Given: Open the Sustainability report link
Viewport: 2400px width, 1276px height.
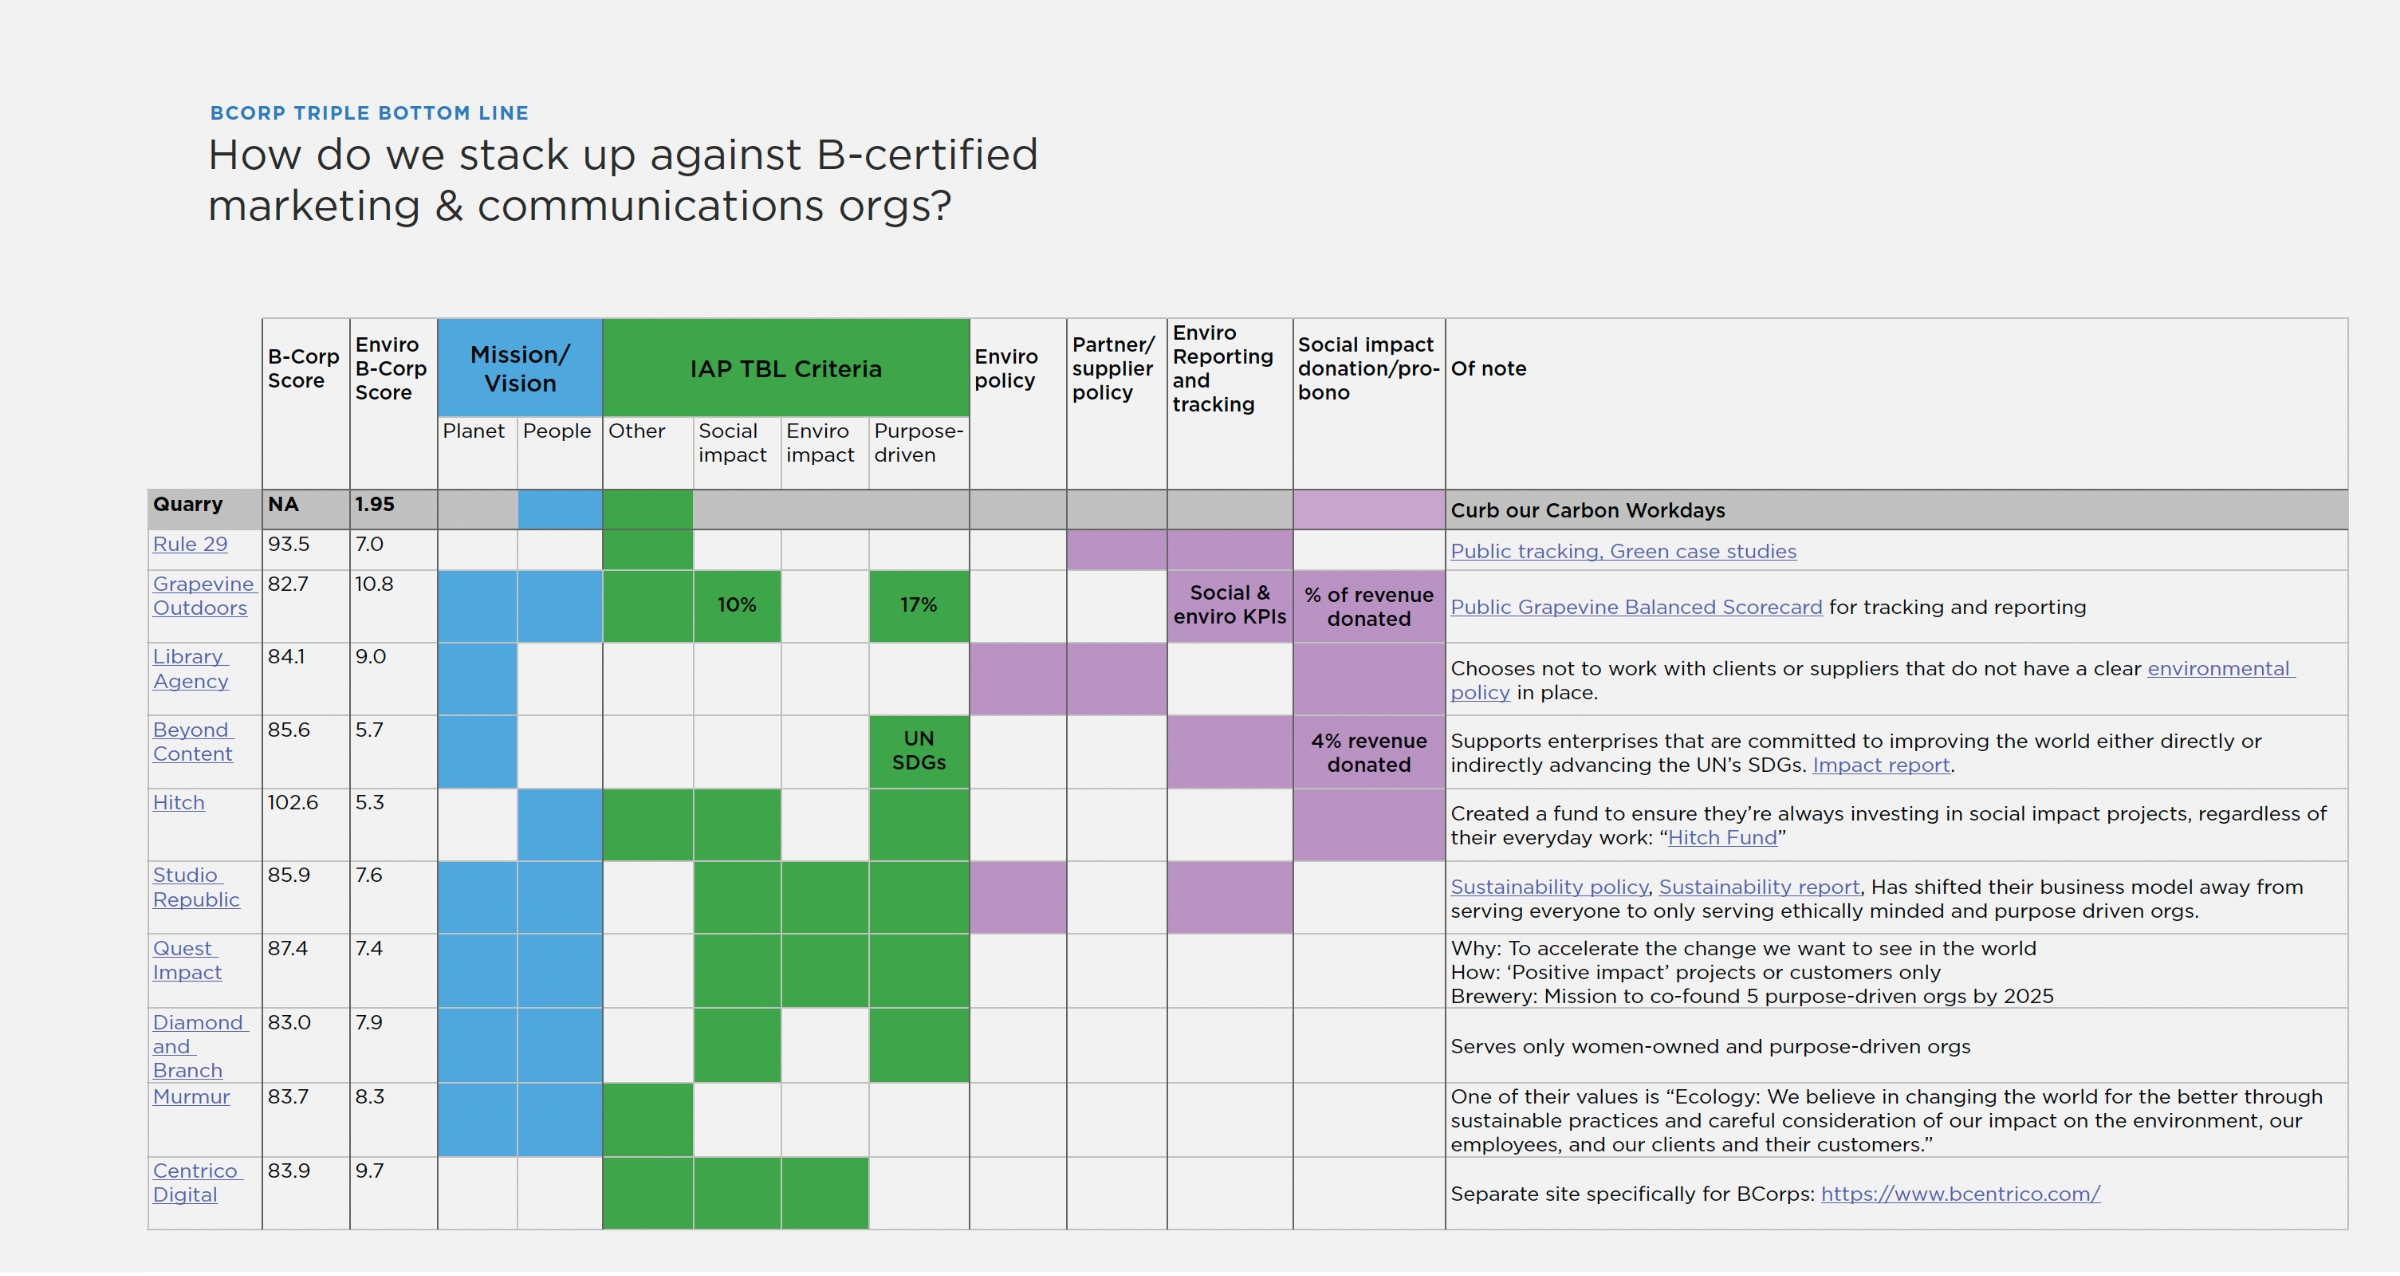Looking at the screenshot, I should [x=1759, y=888].
